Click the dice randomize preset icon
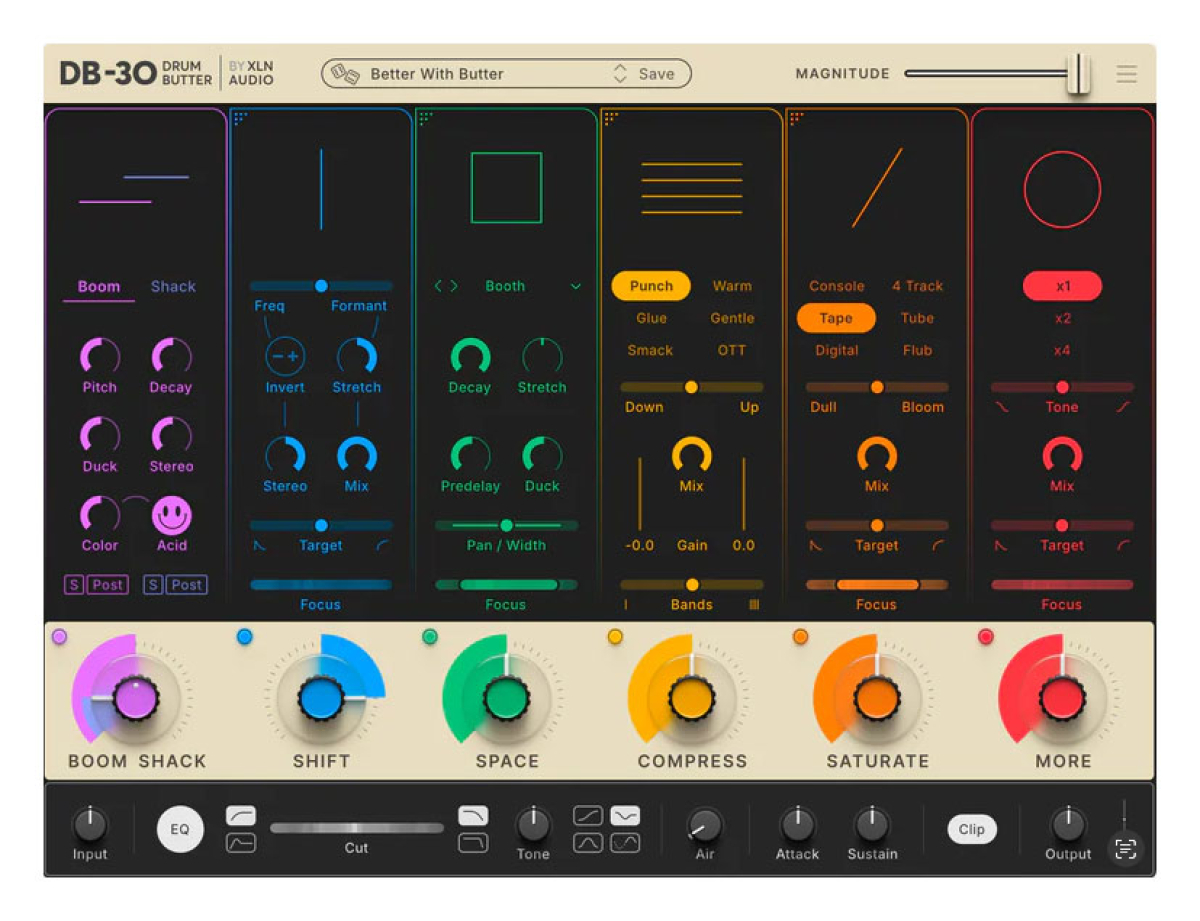Screen dimensions: 1200x921 345,74
